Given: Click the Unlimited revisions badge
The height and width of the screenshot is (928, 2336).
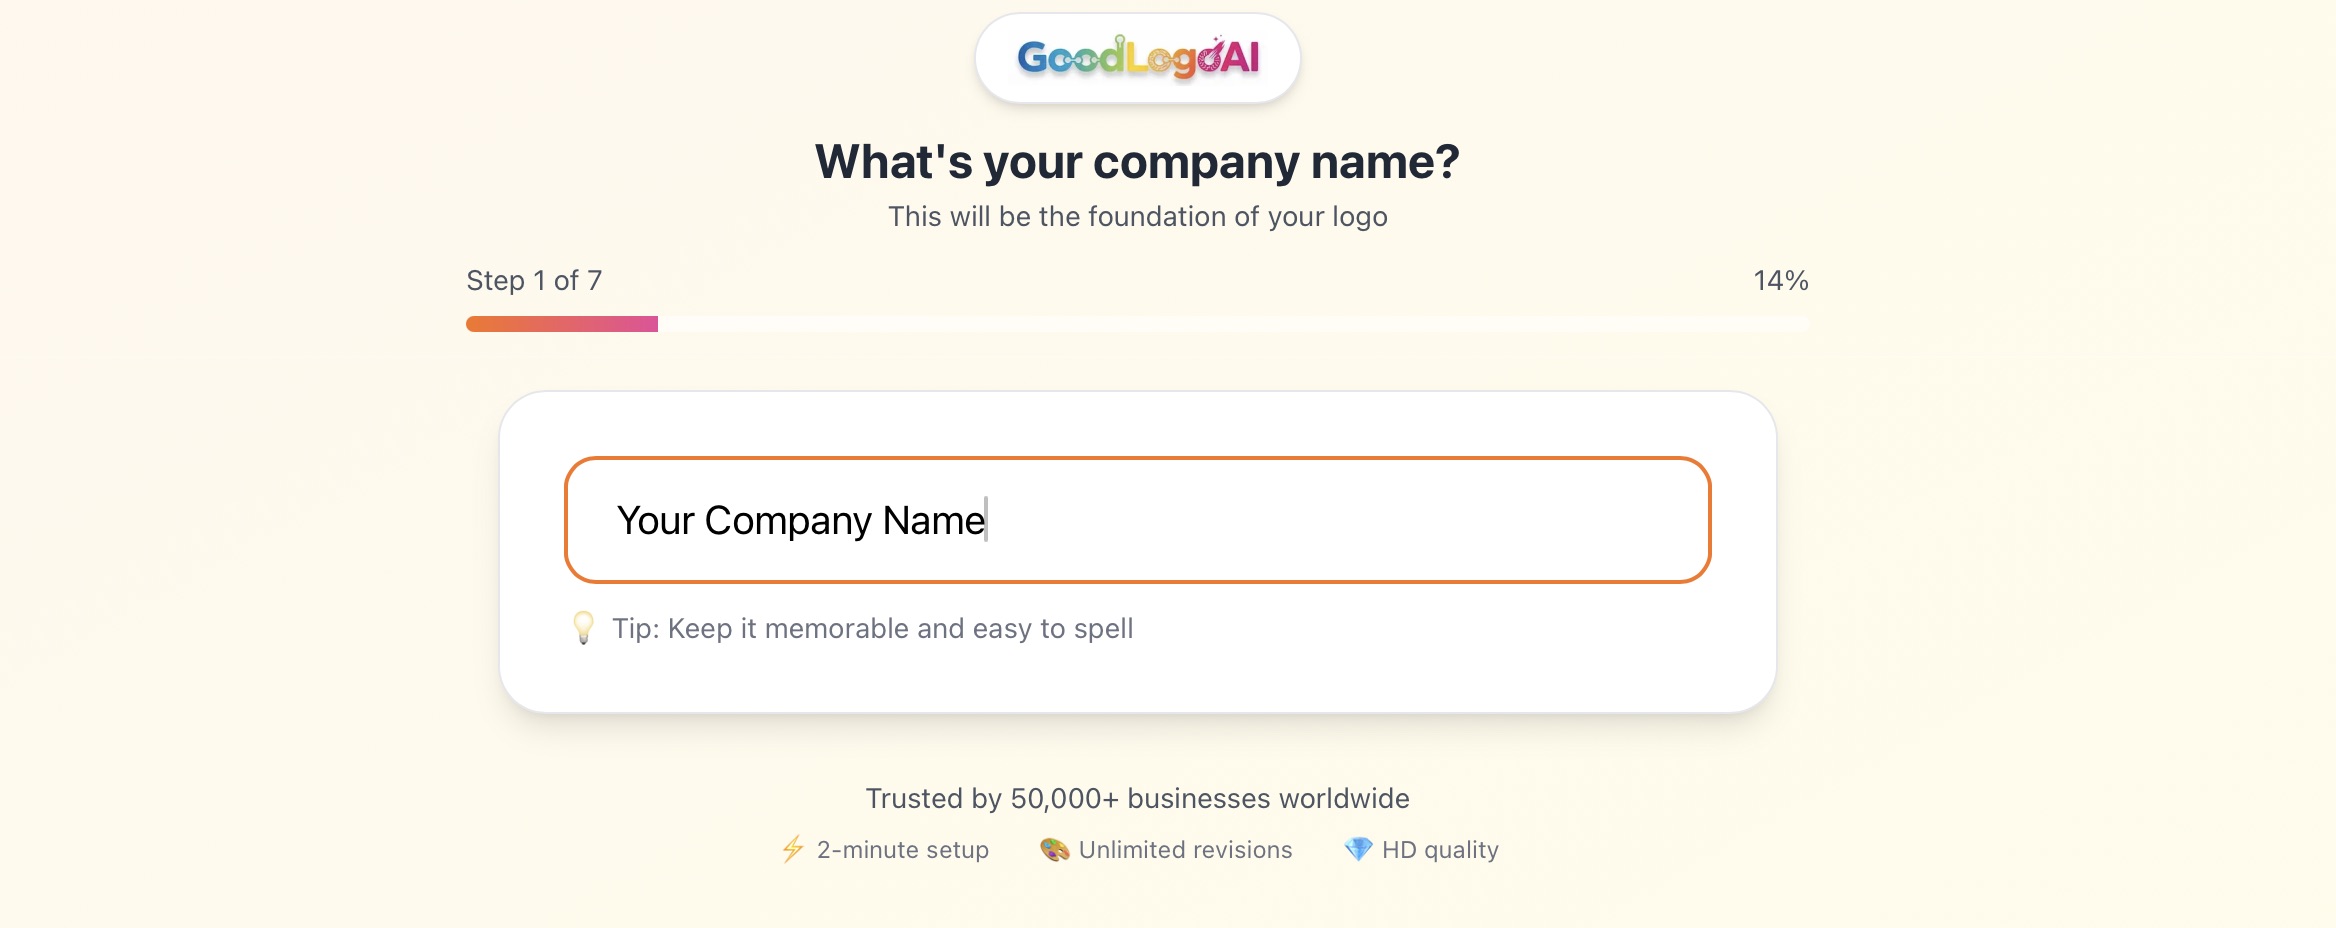Looking at the screenshot, I should (x=1164, y=849).
